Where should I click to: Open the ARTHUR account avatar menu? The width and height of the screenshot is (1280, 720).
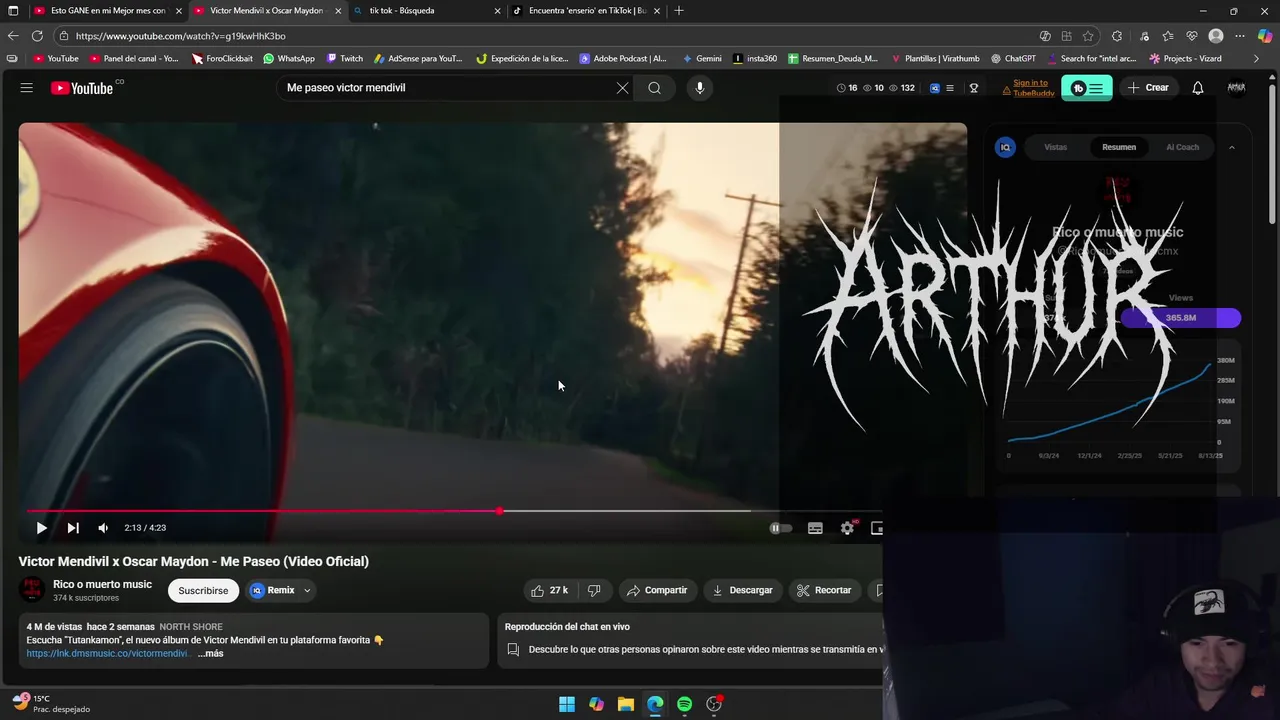1236,88
